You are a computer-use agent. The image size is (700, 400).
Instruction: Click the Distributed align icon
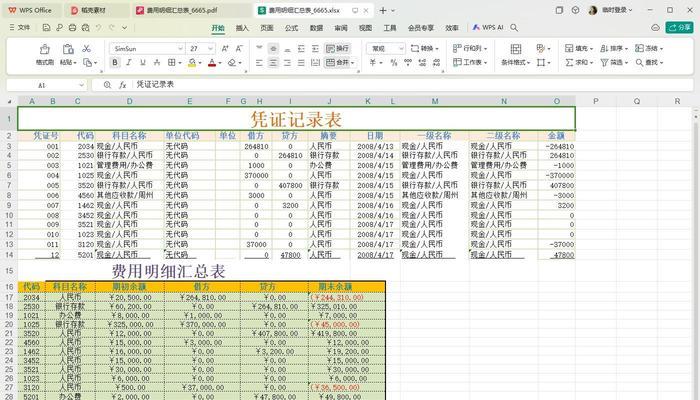pyautogui.click(x=315, y=62)
